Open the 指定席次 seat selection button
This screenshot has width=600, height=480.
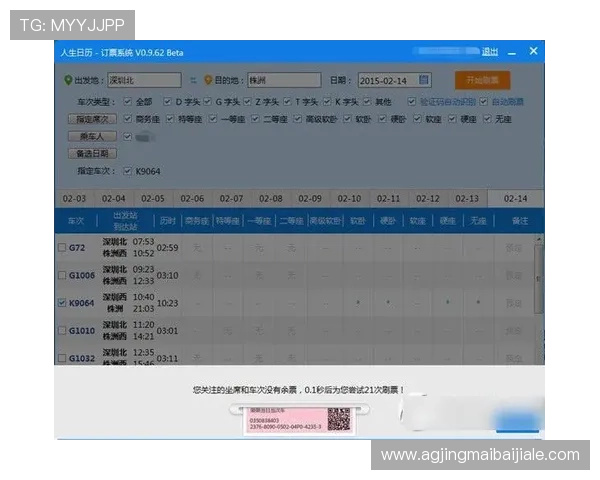(x=92, y=119)
